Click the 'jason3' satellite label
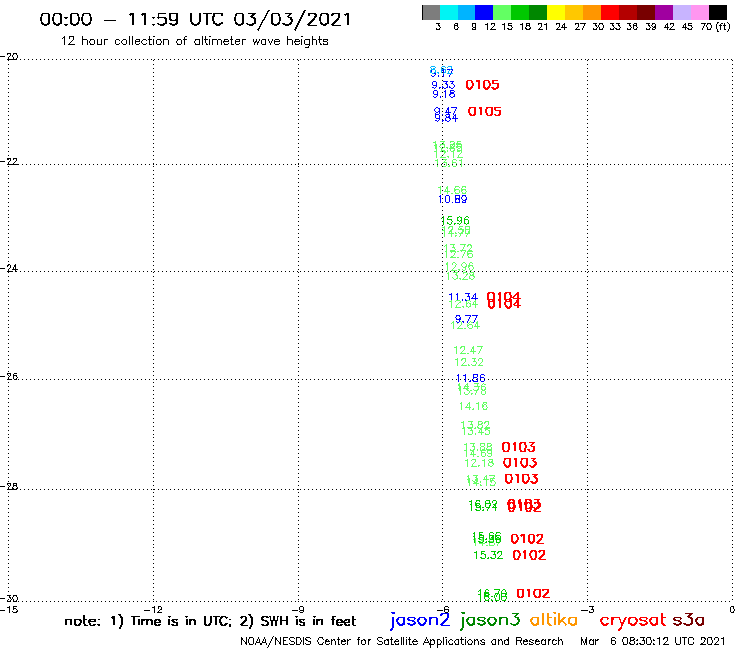 pos(490,620)
